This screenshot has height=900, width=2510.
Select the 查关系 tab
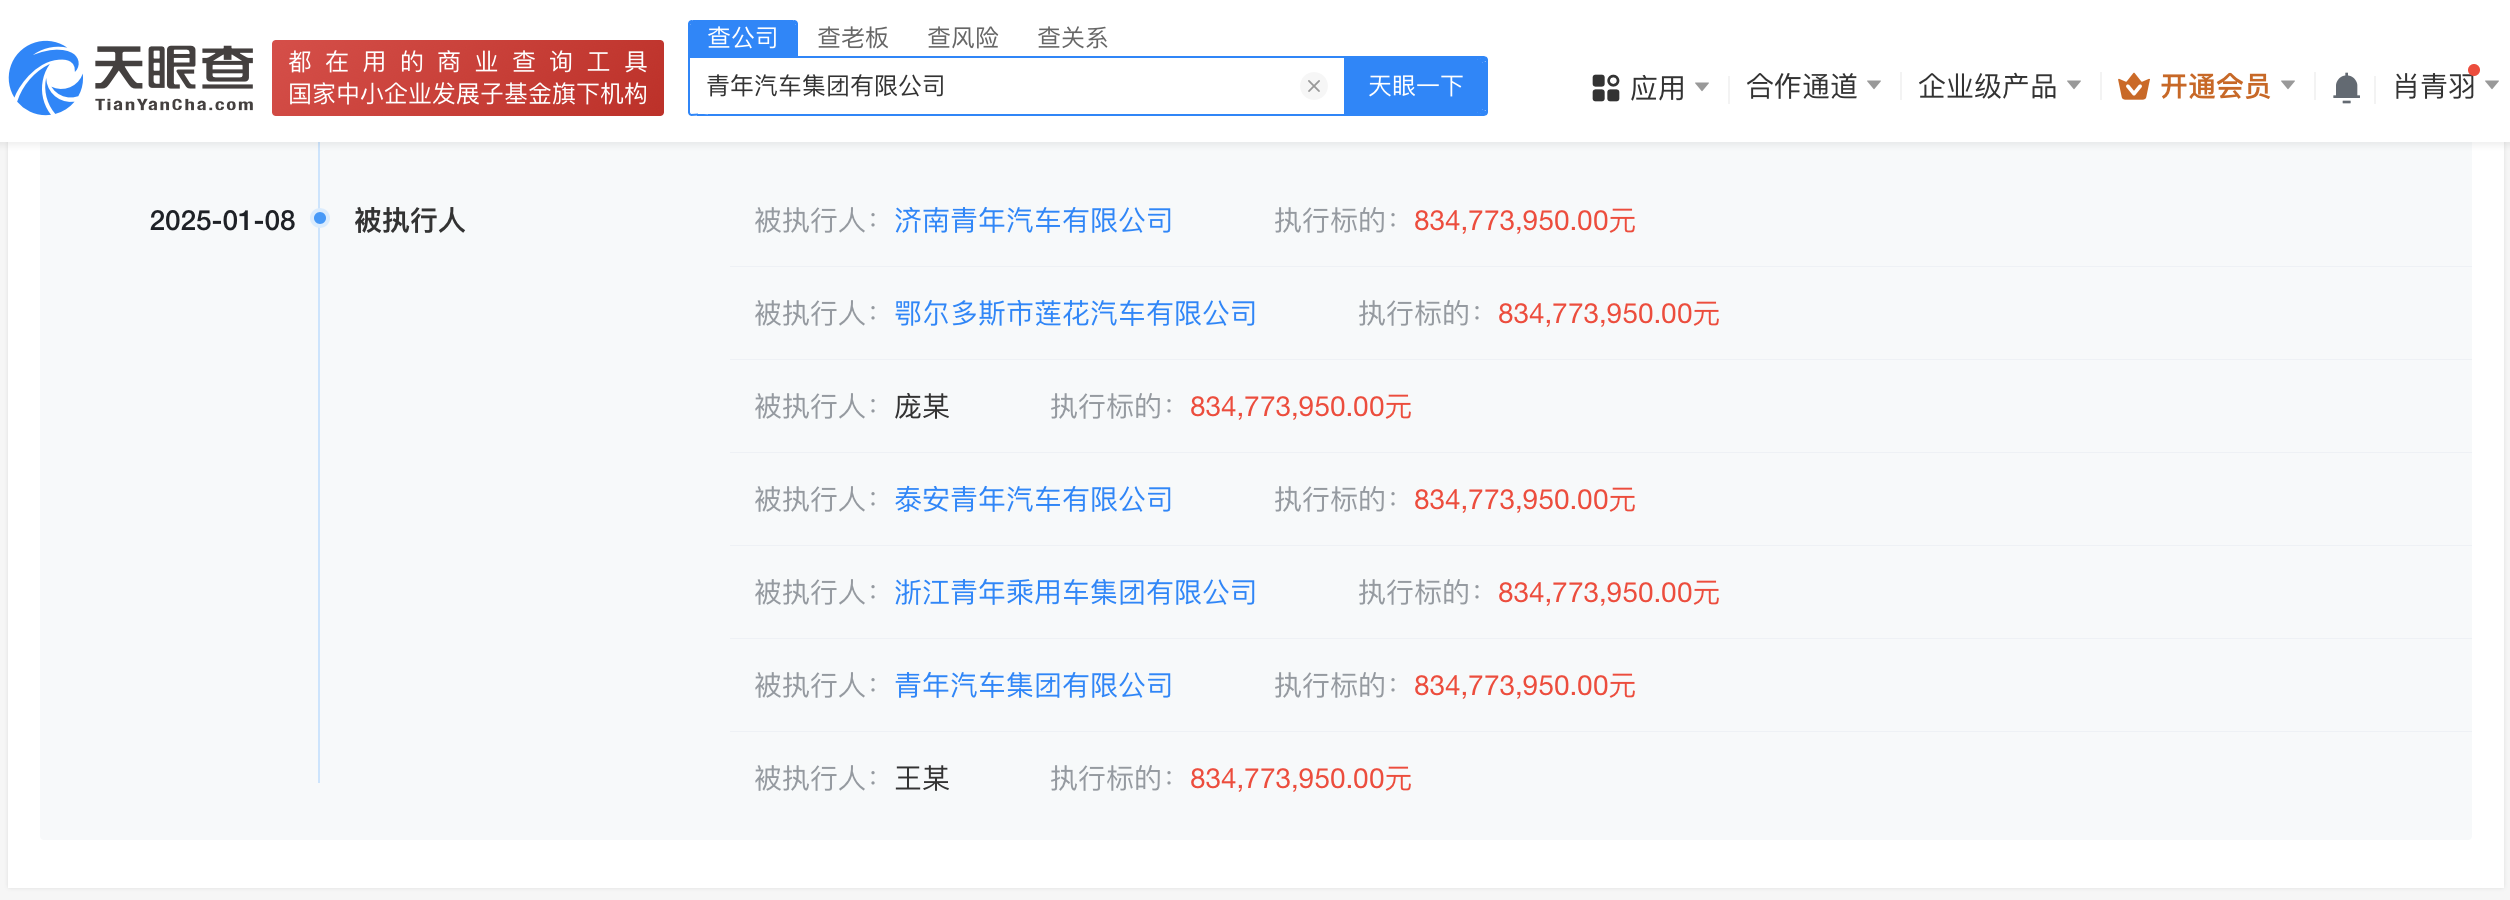[1073, 38]
